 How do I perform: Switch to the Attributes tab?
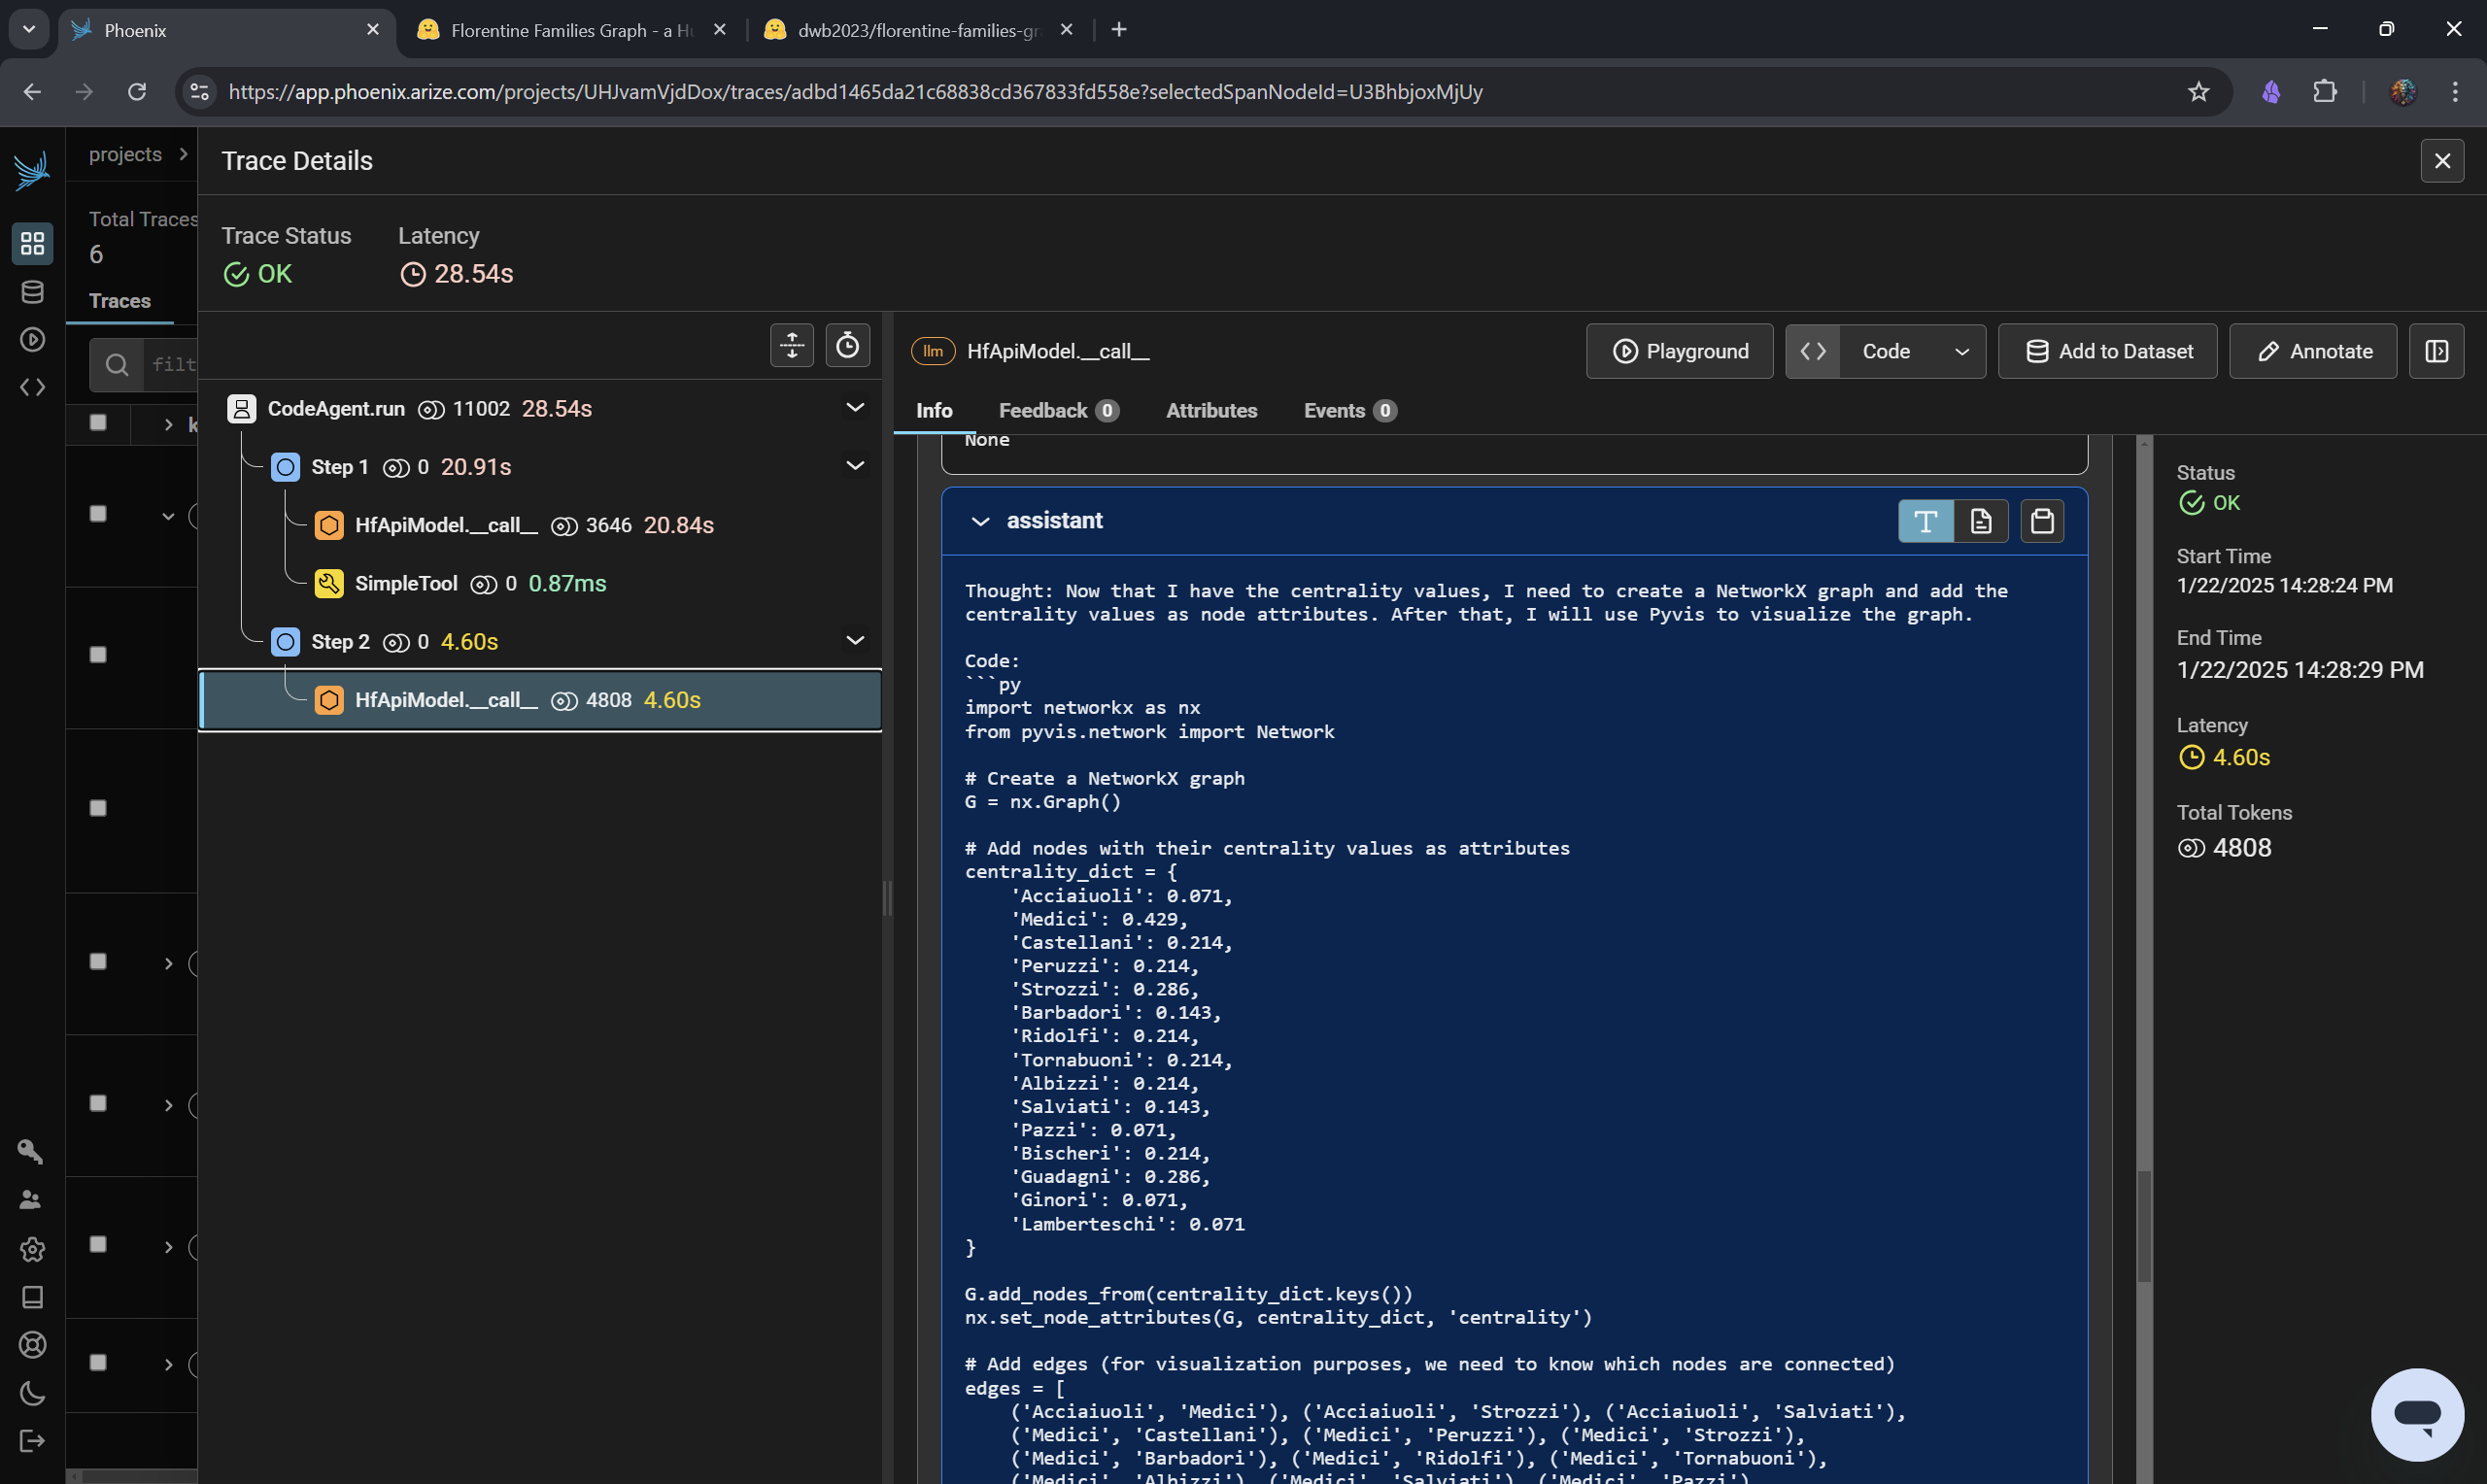1209,410
